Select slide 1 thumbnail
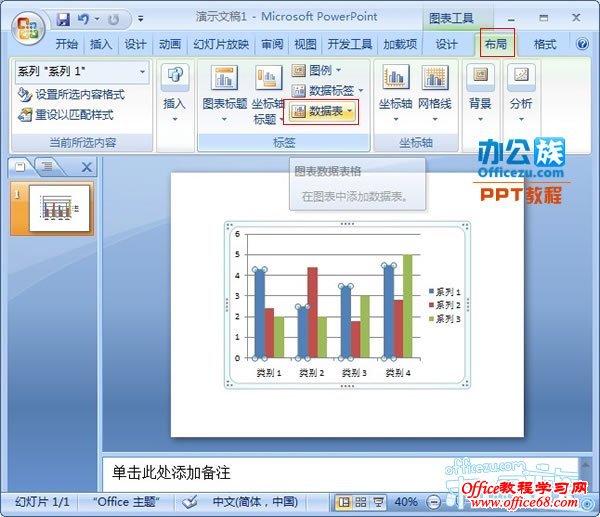Viewport: 600px width, 517px height. pos(59,208)
